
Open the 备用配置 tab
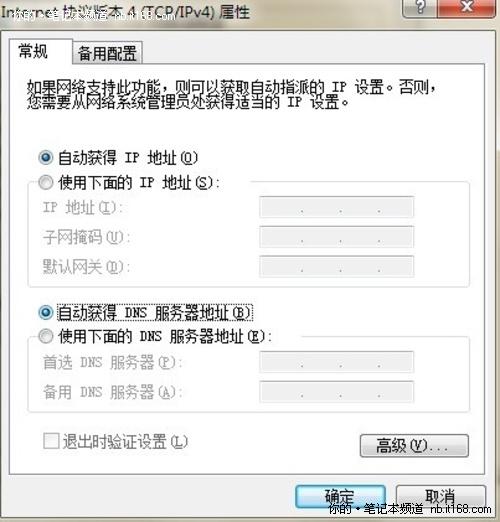(x=107, y=53)
